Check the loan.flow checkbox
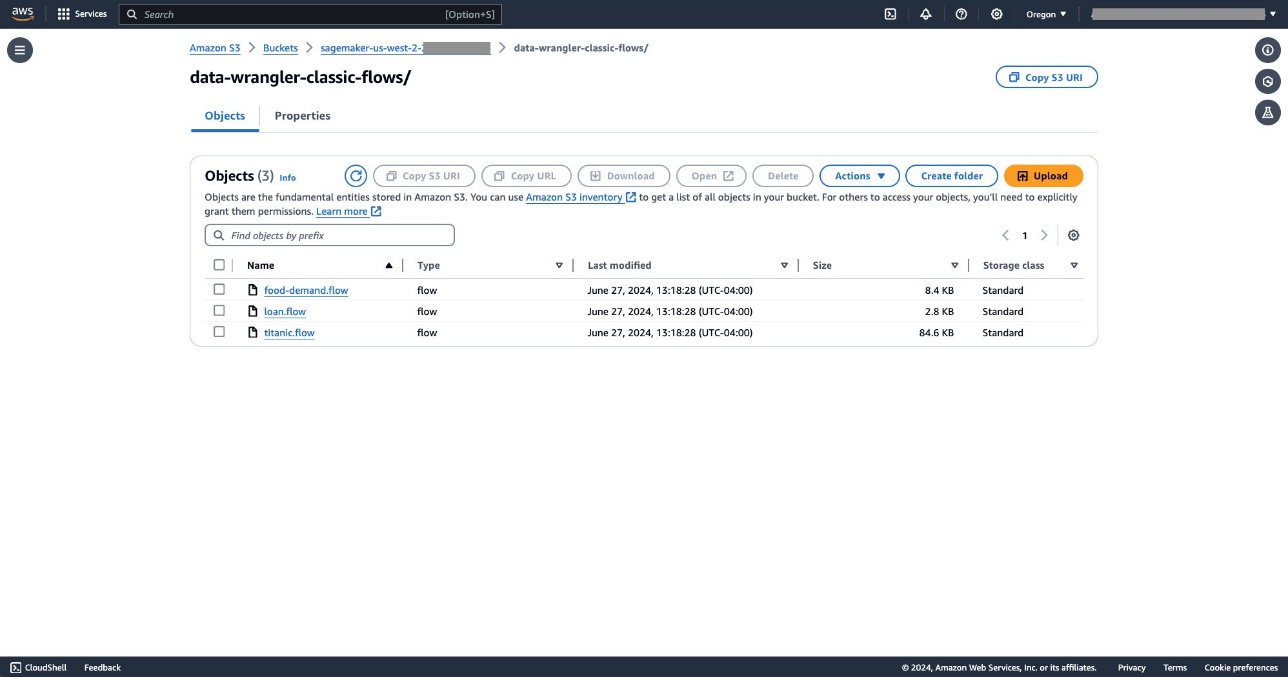1288x677 pixels. [x=219, y=310]
